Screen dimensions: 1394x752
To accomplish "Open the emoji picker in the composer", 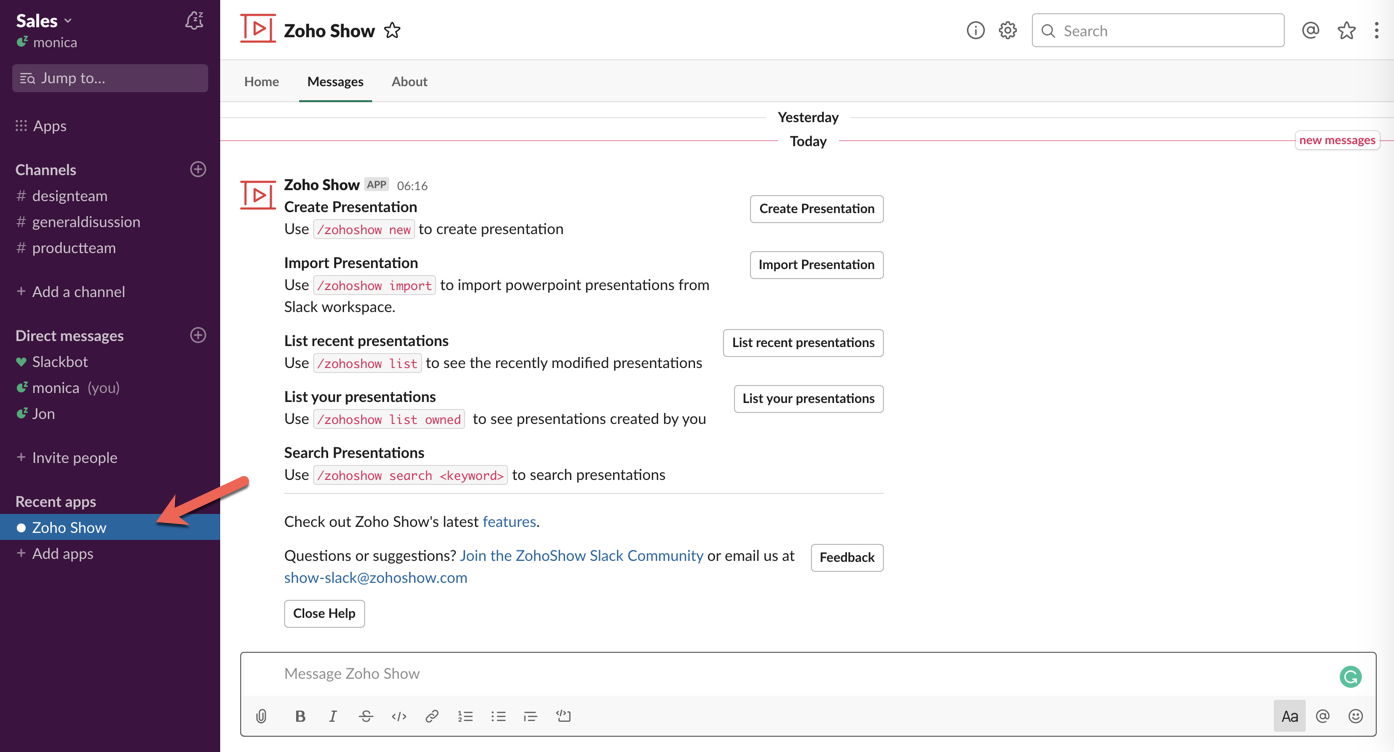I will point(1355,716).
